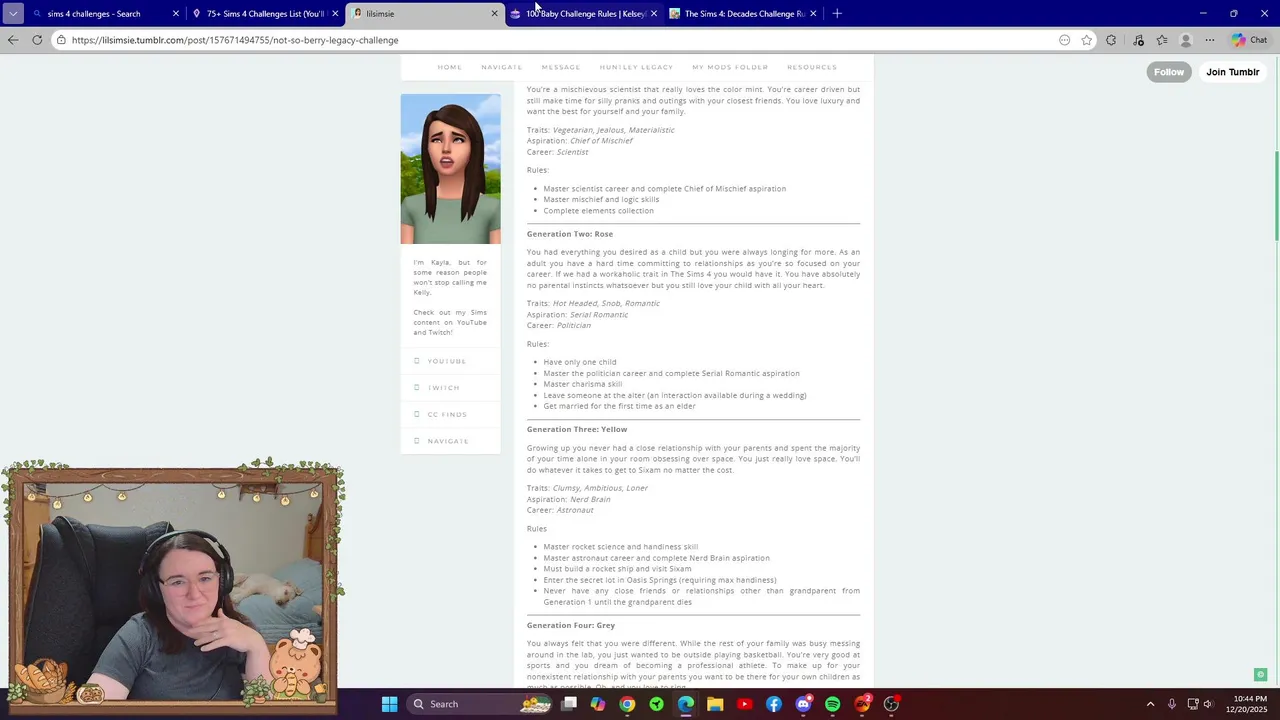Open the CC FINDS sidebar link
1280x720 pixels.
447,414
